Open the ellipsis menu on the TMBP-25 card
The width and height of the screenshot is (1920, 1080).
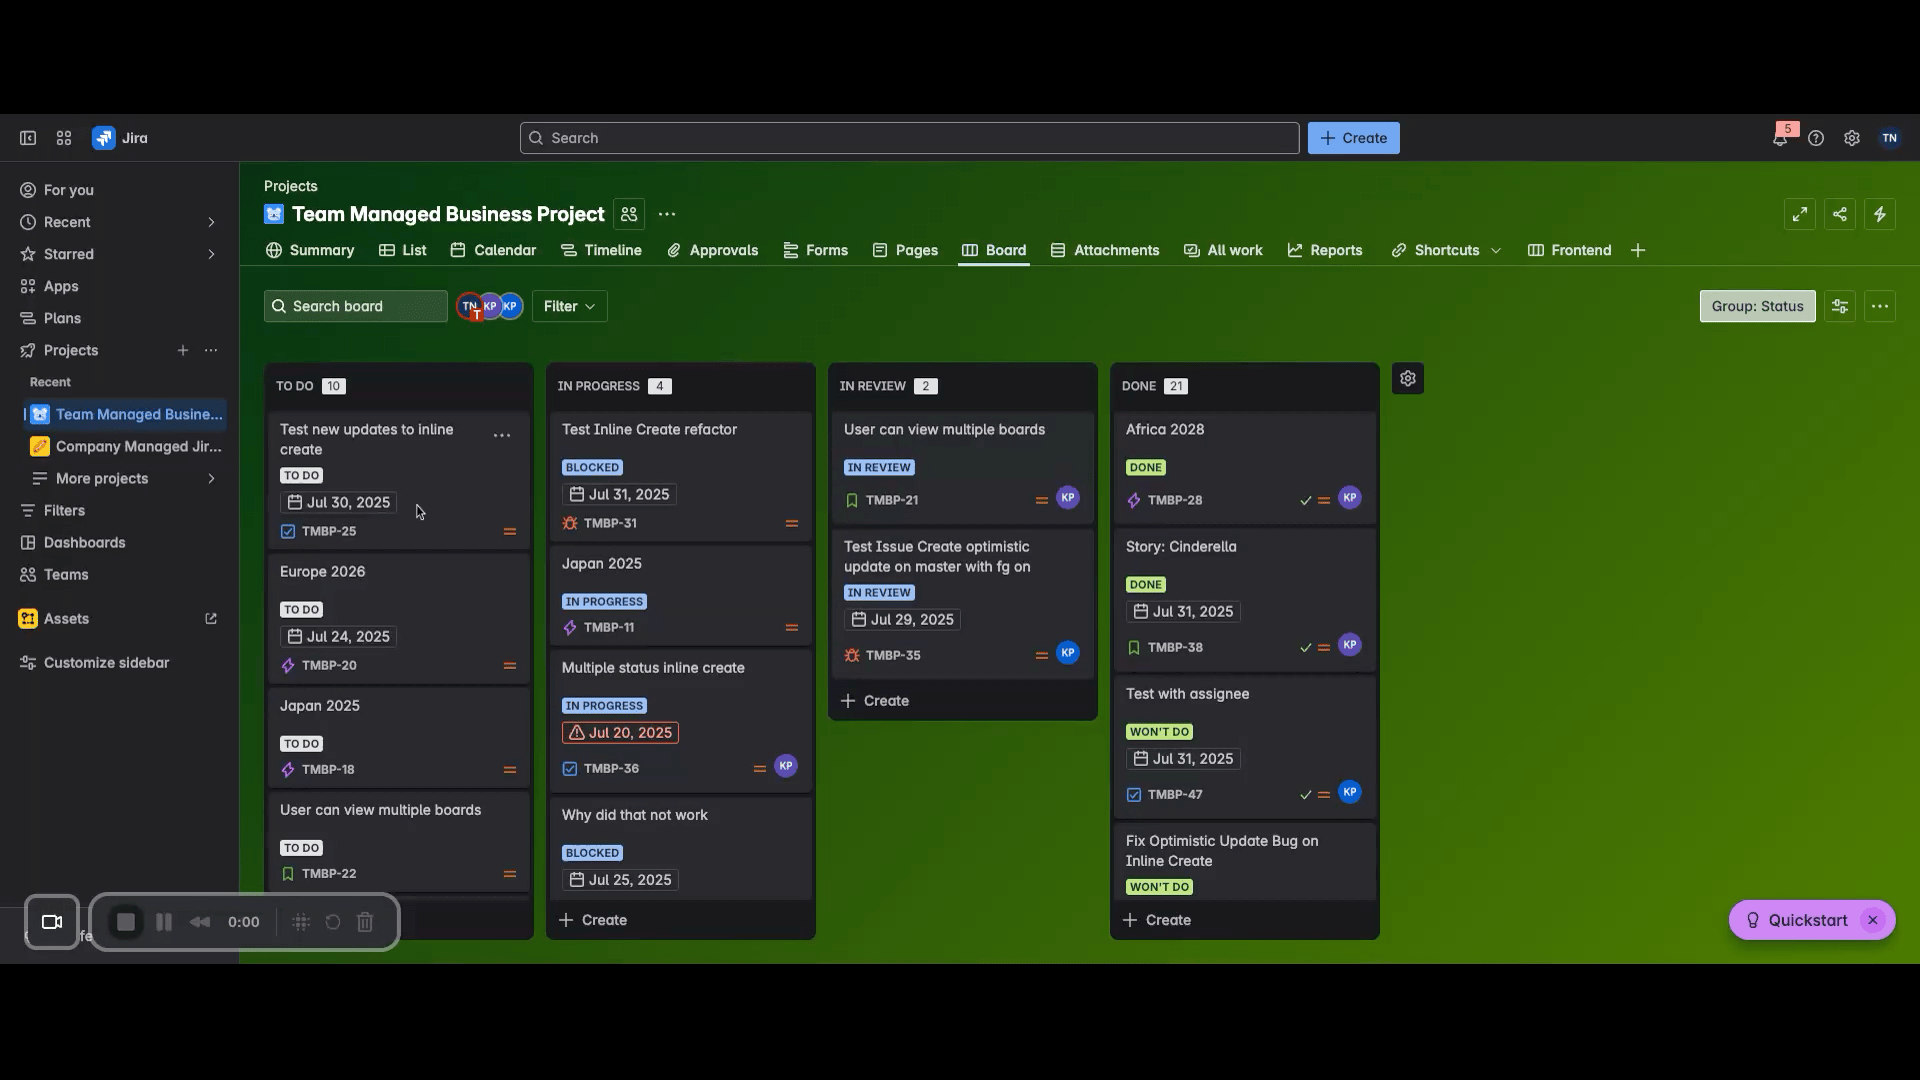pos(502,435)
